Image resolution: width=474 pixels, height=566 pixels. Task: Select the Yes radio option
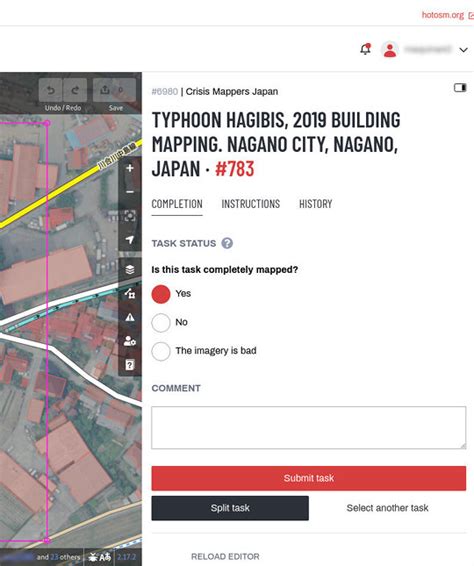pyautogui.click(x=161, y=294)
